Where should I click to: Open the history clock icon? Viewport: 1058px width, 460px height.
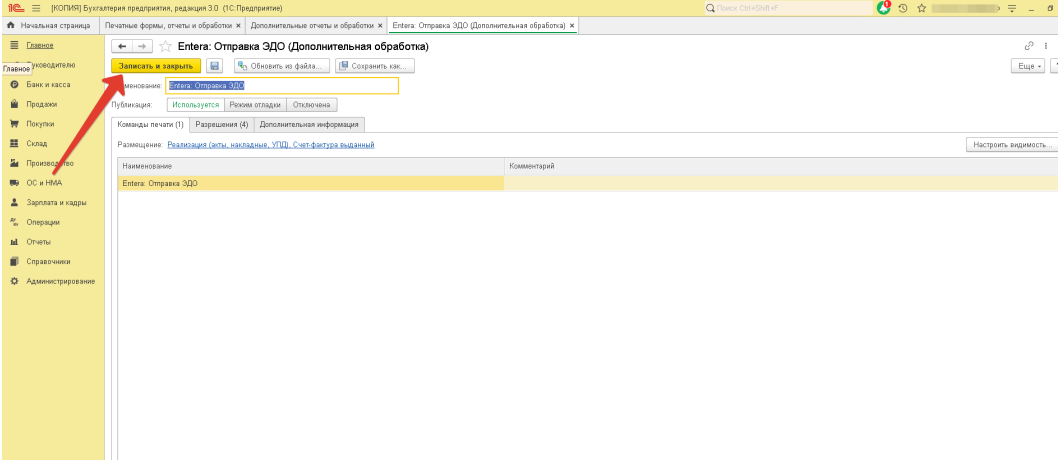(903, 8)
